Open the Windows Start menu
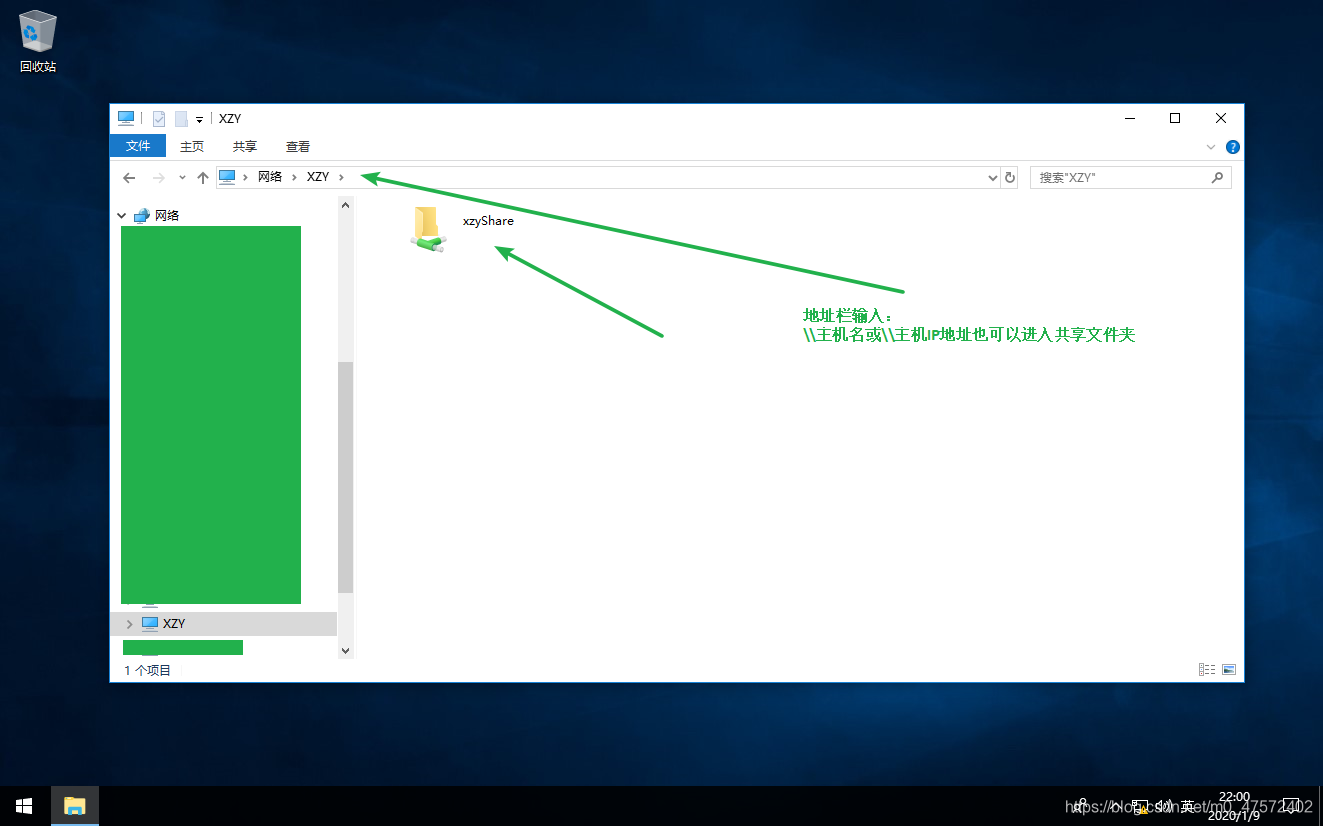Screen dimensions: 1323x826 (24, 806)
